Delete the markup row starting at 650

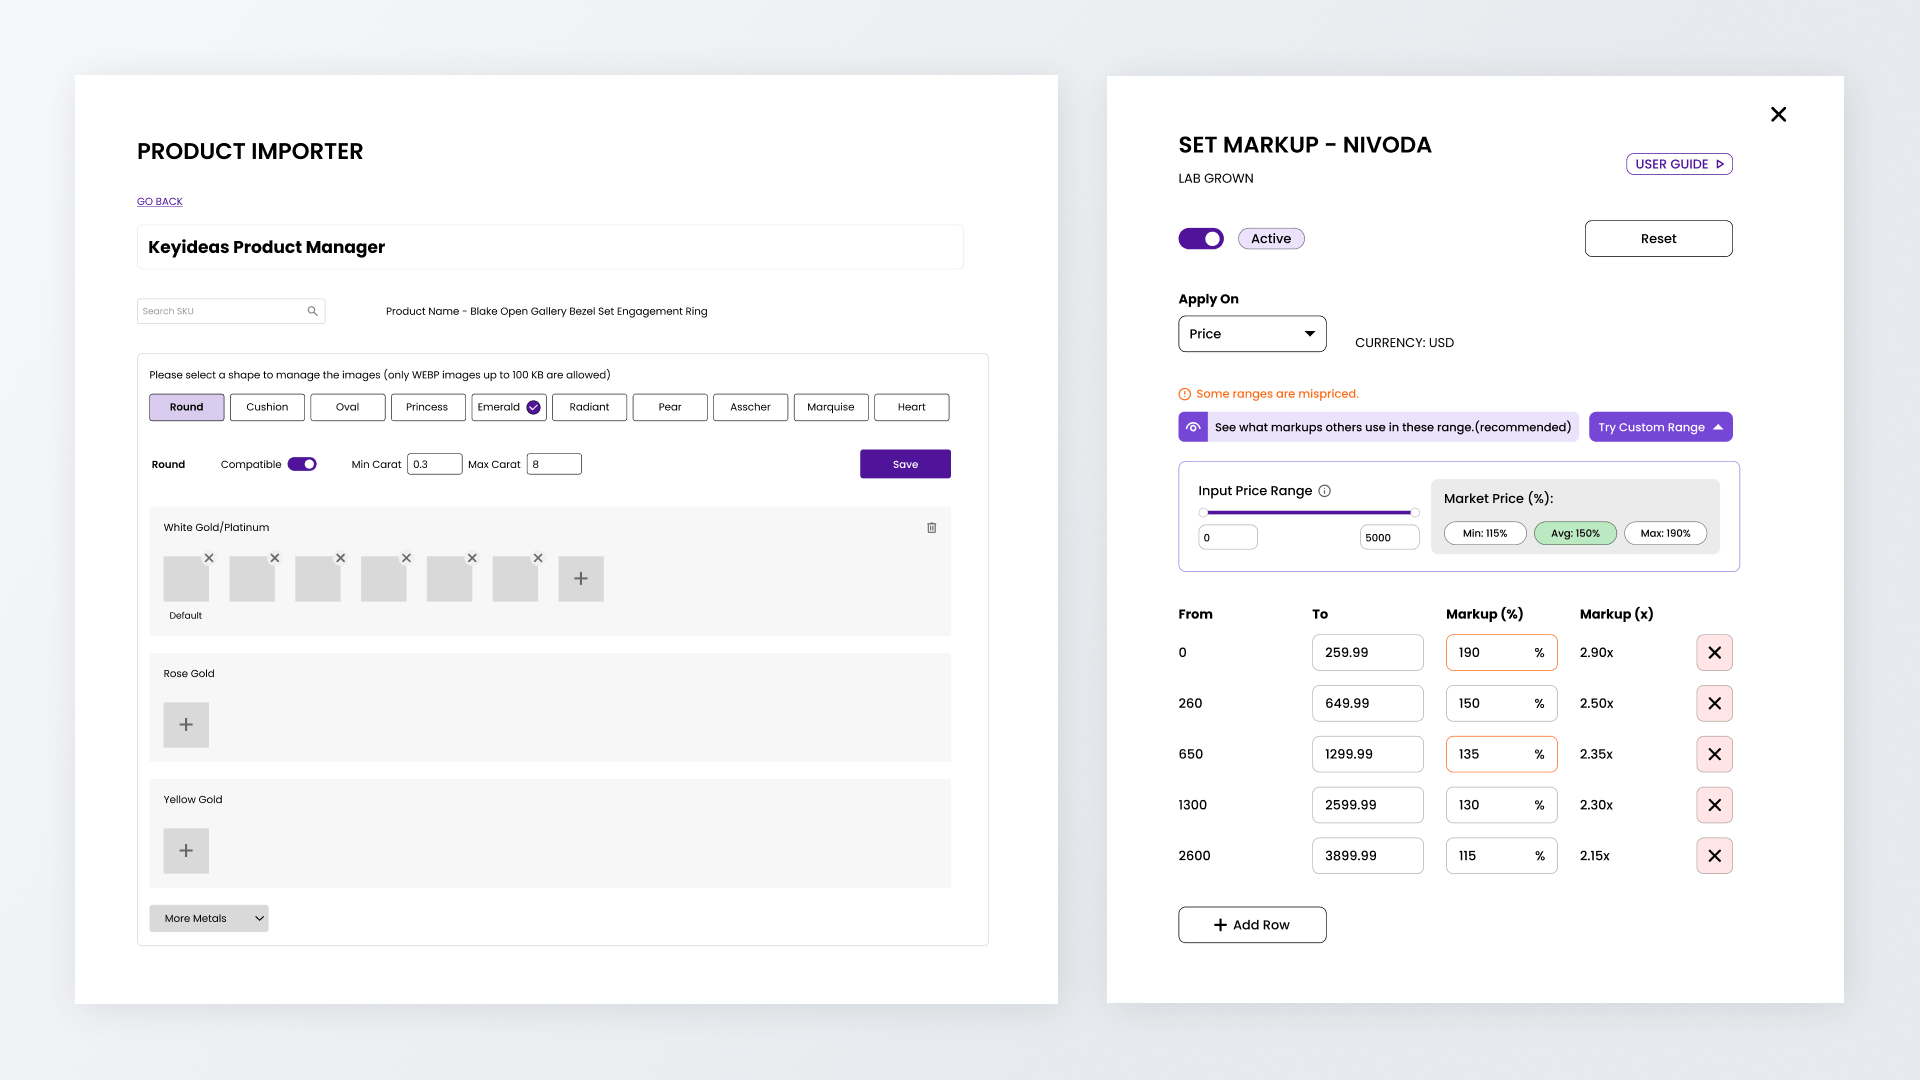[x=1714, y=754]
